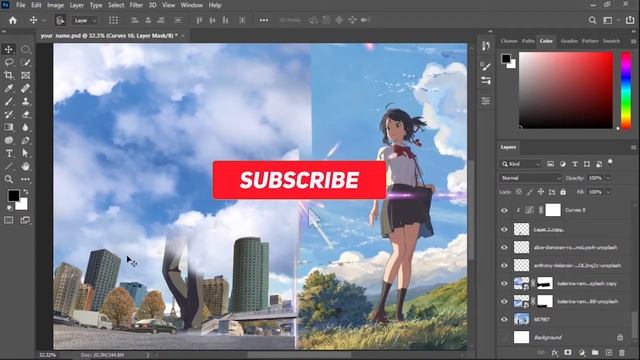Toggle Quick Mask mode
This screenshot has width=640, height=360.
9,220
